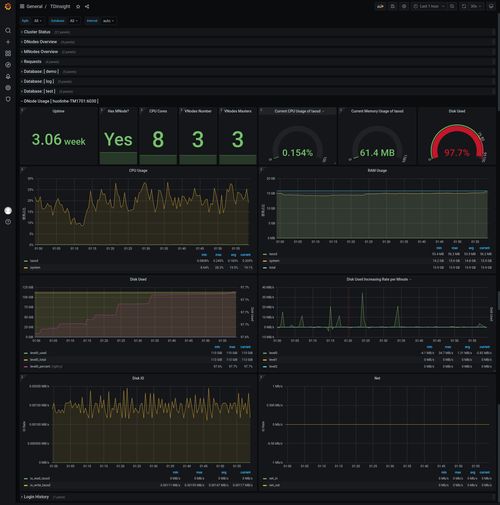Open the Disk IO panel title menu
This screenshot has height=505, width=500.
[x=138, y=378]
